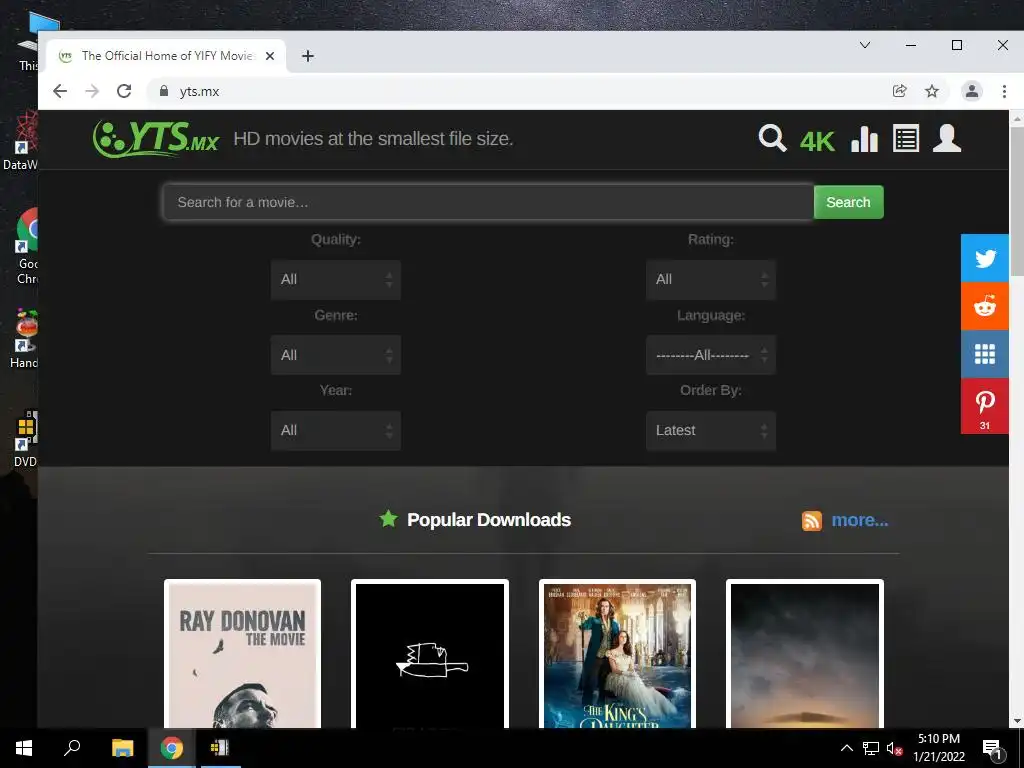Open the 4K movies section

point(817,141)
